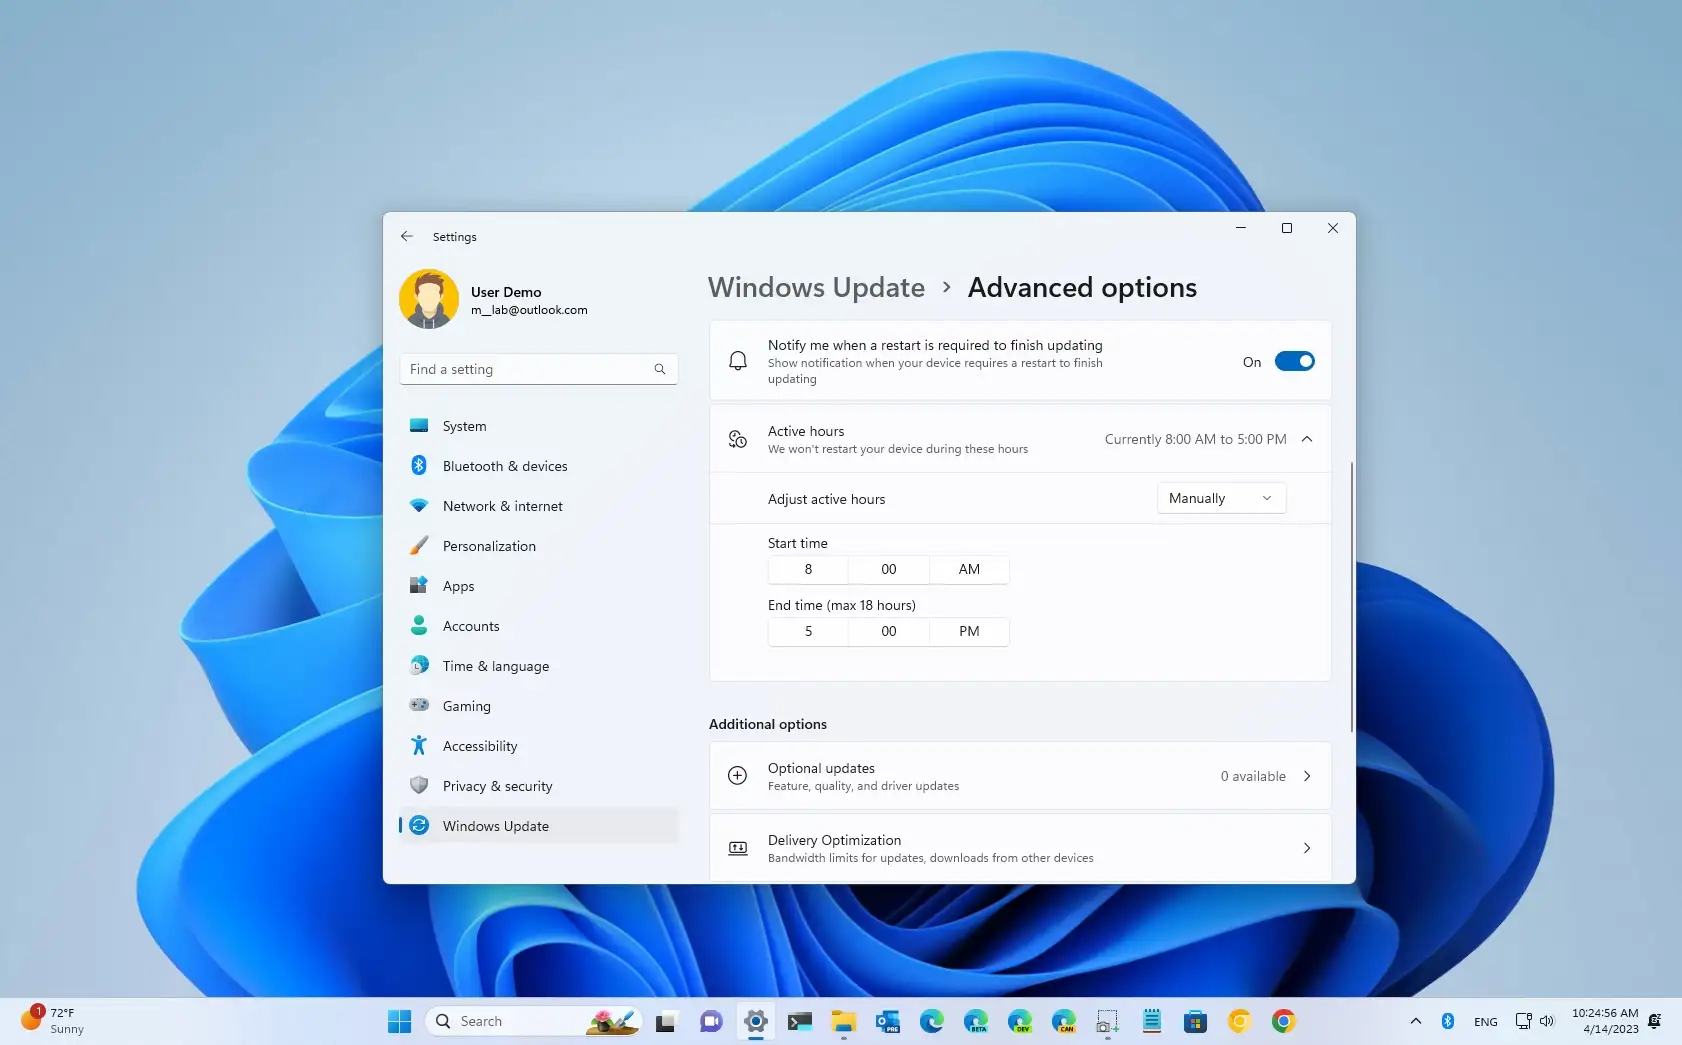
Task: Launch Google Chrome from taskbar
Action: (1284, 1021)
